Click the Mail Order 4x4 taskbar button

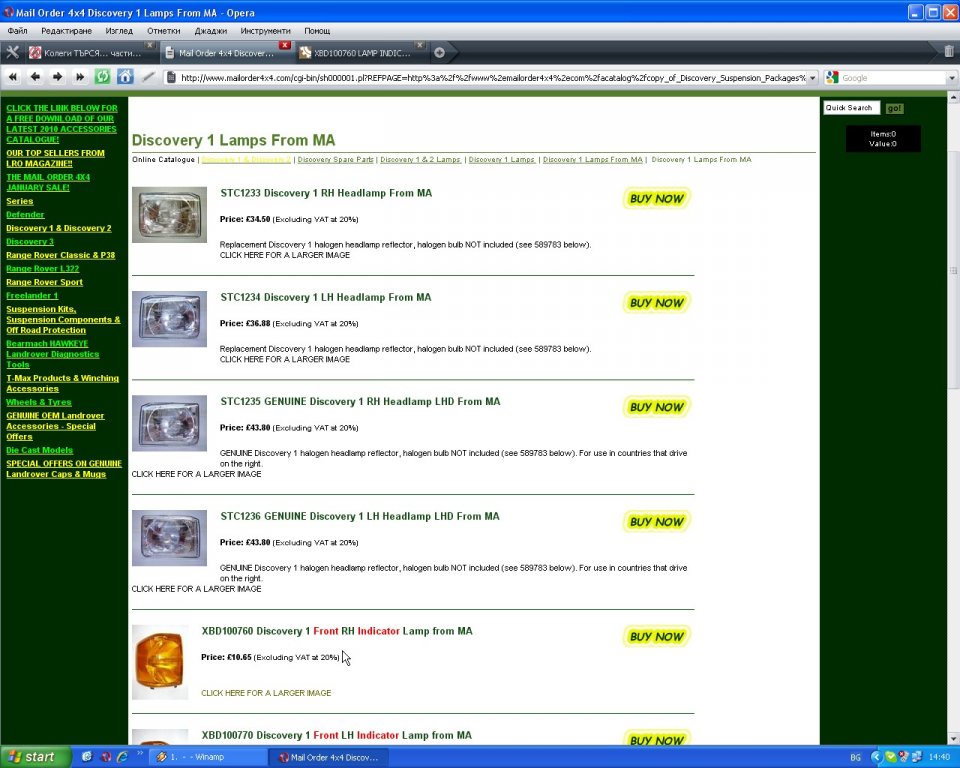[329, 757]
